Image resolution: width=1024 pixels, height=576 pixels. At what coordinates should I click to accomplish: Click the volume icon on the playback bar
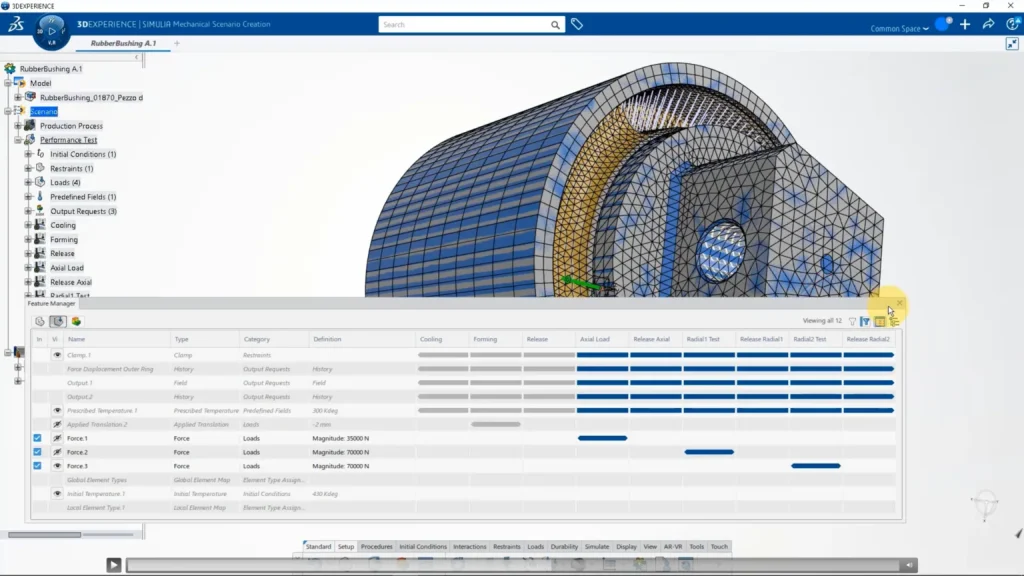908,565
